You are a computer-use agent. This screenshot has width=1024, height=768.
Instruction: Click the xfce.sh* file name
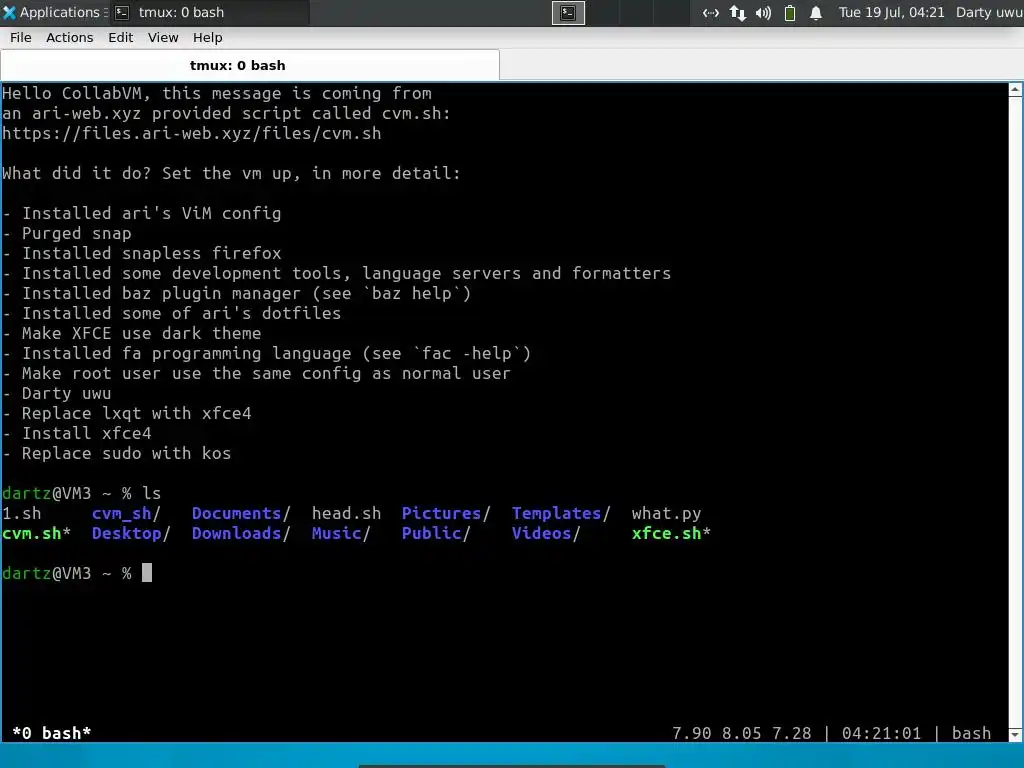click(671, 534)
